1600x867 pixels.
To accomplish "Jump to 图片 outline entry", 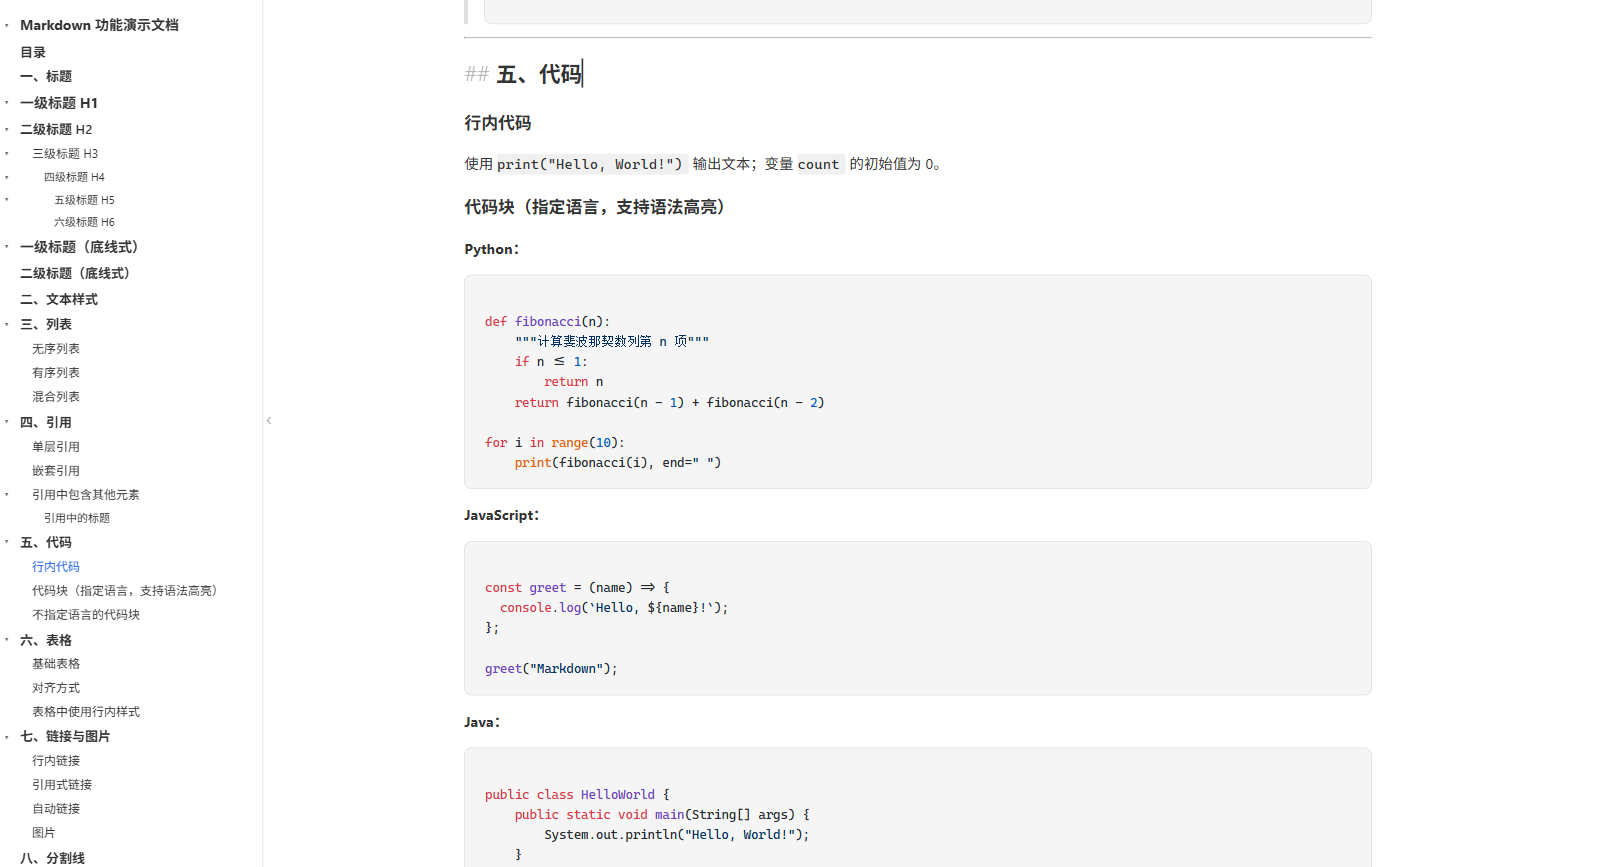I will tap(44, 833).
